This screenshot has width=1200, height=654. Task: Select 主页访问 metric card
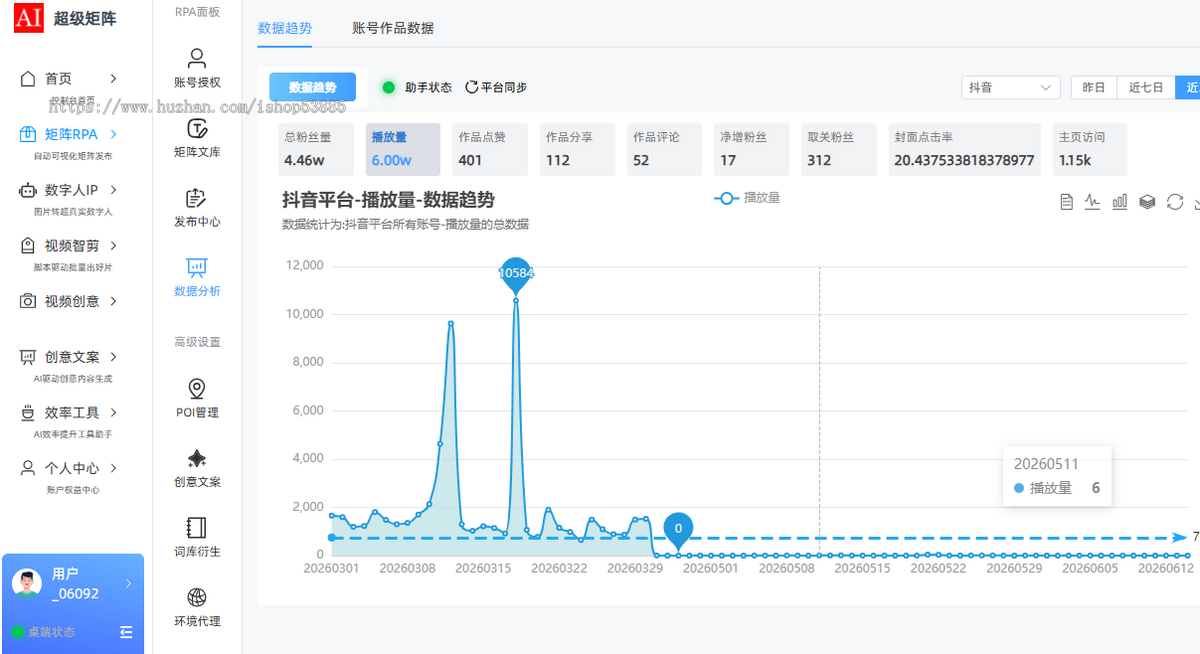[x=1090, y=149]
